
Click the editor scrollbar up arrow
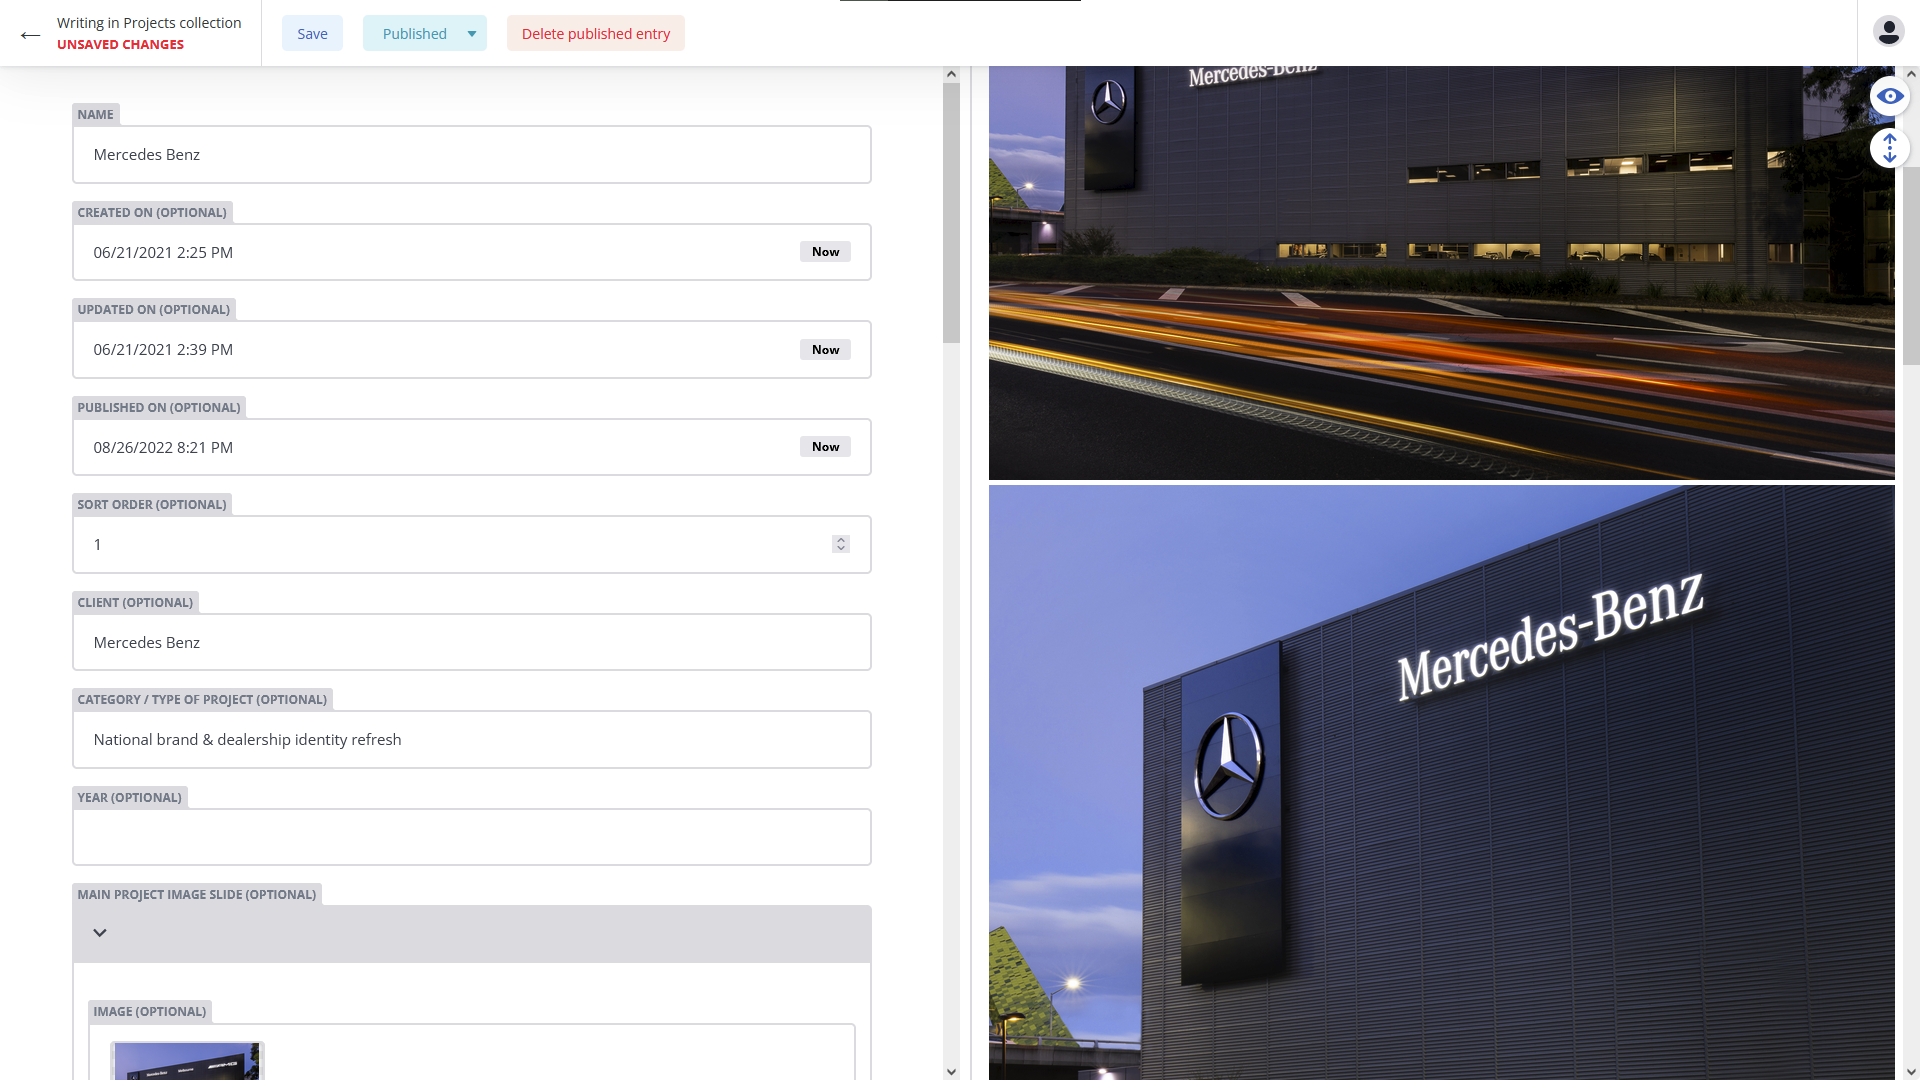[951, 74]
